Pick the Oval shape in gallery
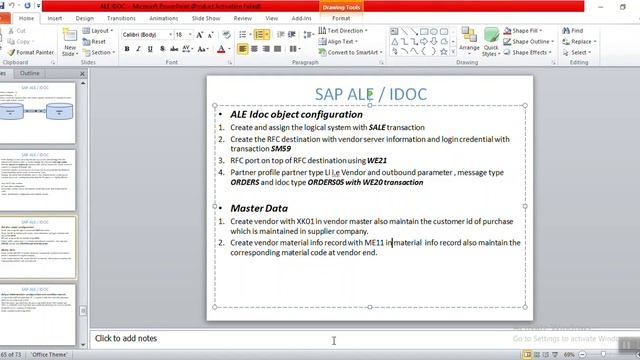This screenshot has height=360, width=640. pyautogui.click(x=434, y=31)
